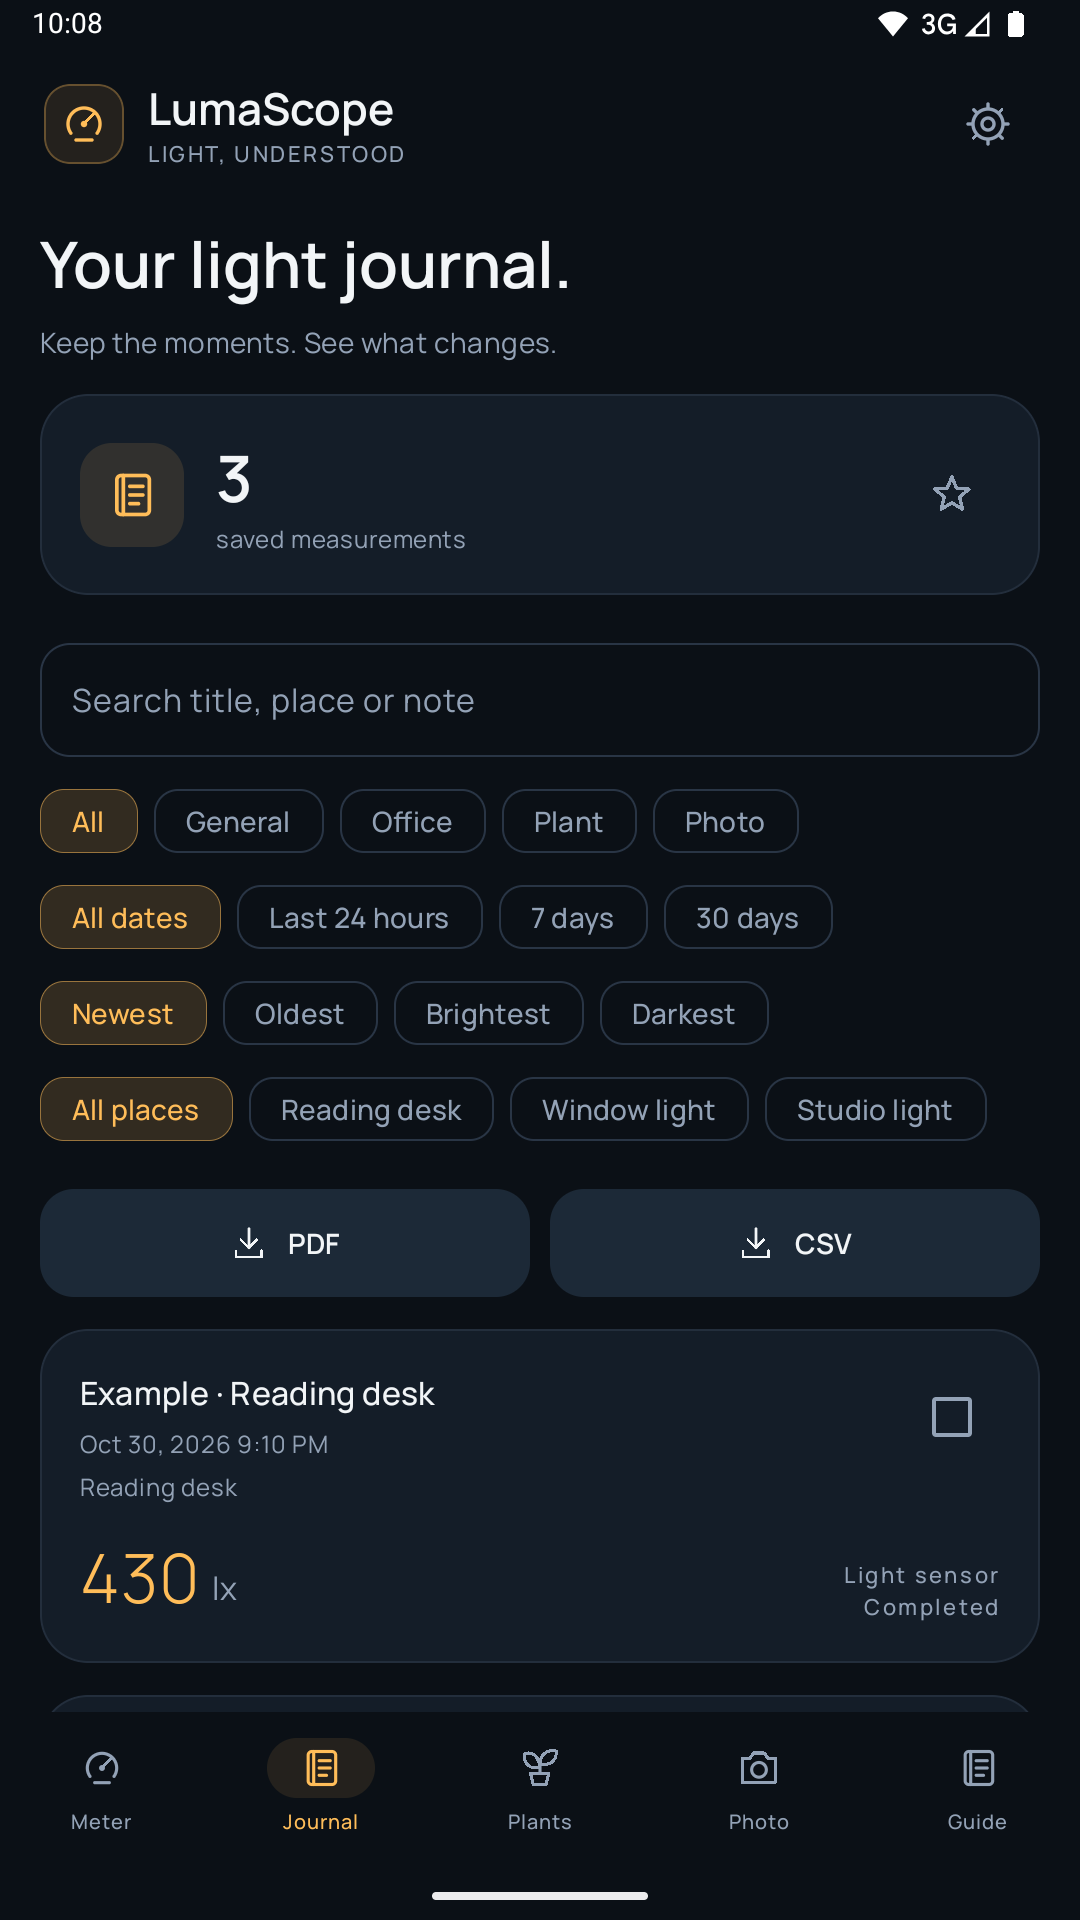Filter by 30 days range

coord(748,918)
